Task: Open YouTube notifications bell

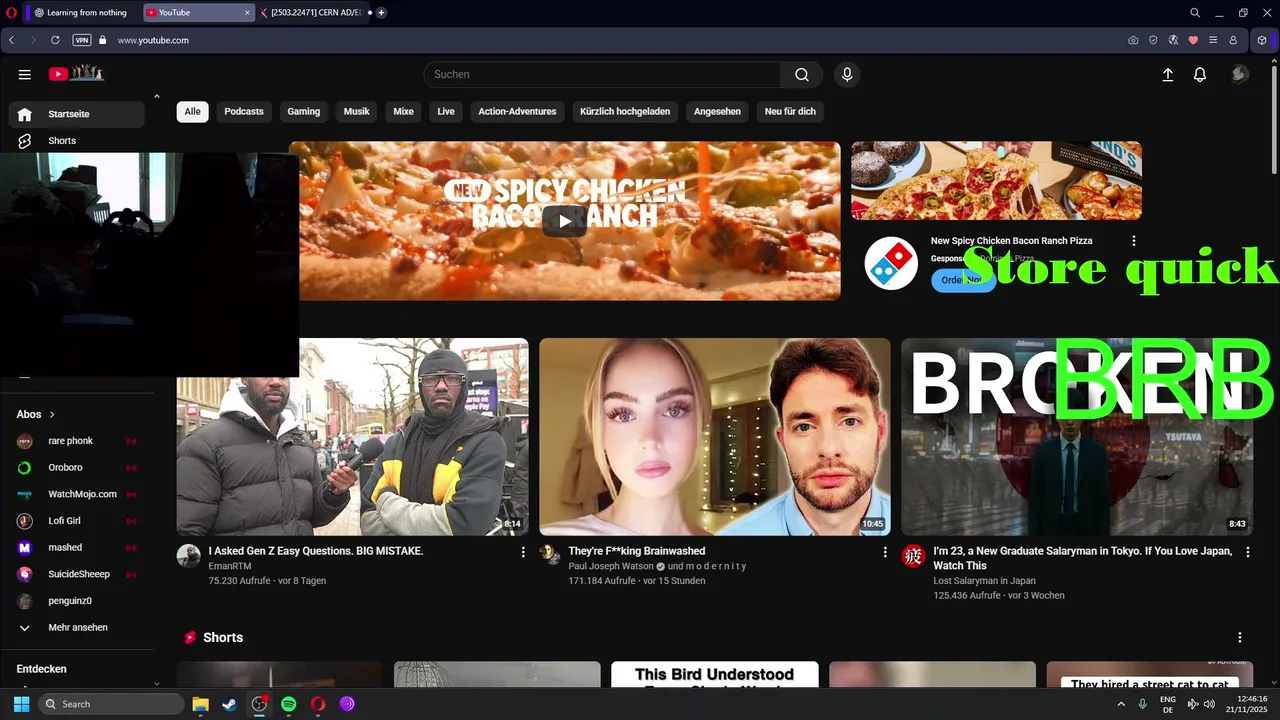Action: click(x=1200, y=74)
